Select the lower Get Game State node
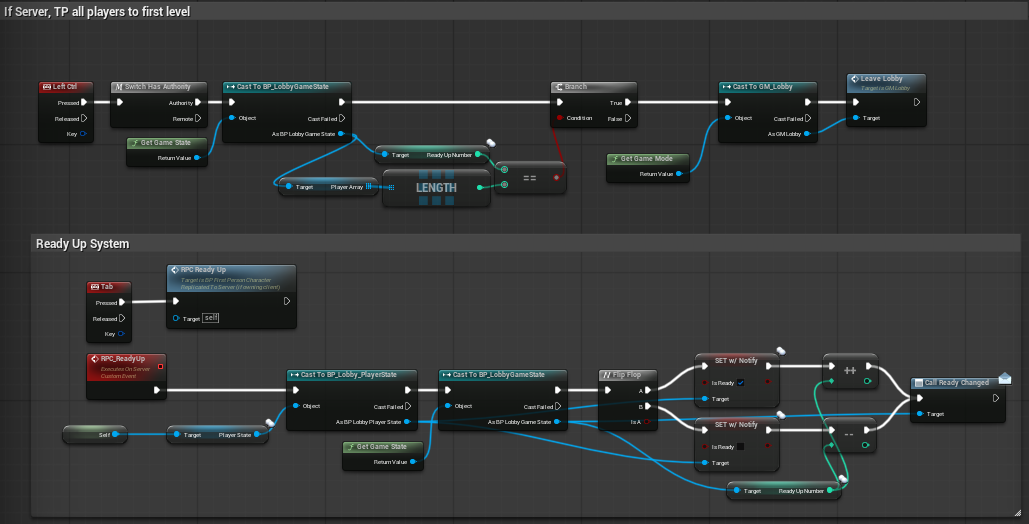The width and height of the screenshot is (1029, 524). tap(383, 455)
